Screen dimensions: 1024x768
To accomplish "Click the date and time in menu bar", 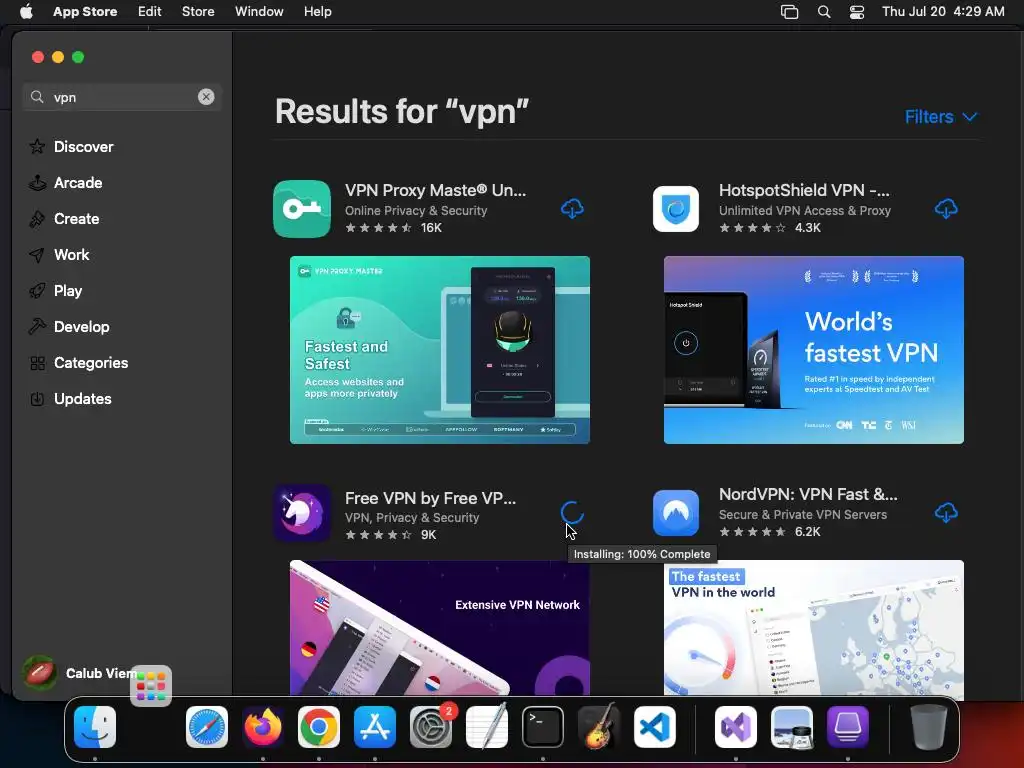I will pyautogui.click(x=943, y=12).
